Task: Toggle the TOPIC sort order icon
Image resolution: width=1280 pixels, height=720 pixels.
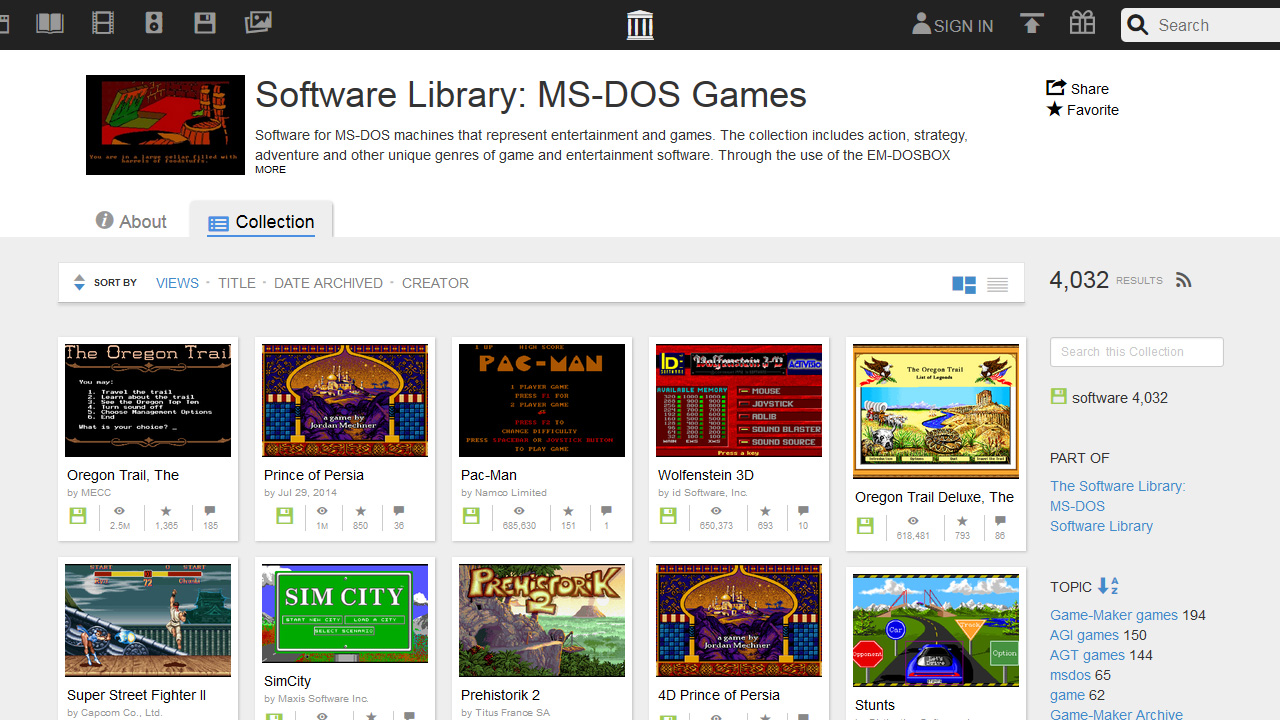Action: click(x=1108, y=586)
